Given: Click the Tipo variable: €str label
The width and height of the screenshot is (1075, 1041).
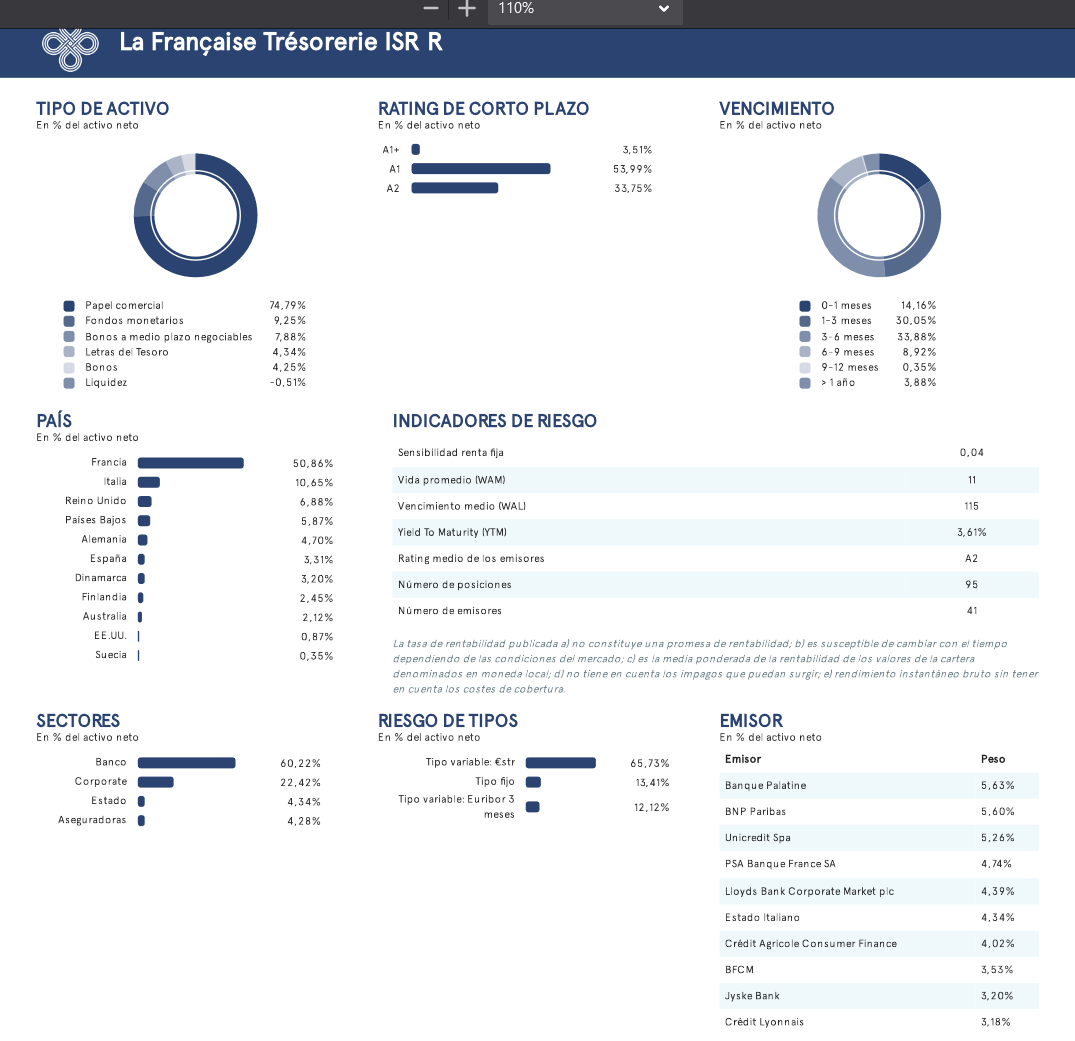Looking at the screenshot, I should 470,762.
